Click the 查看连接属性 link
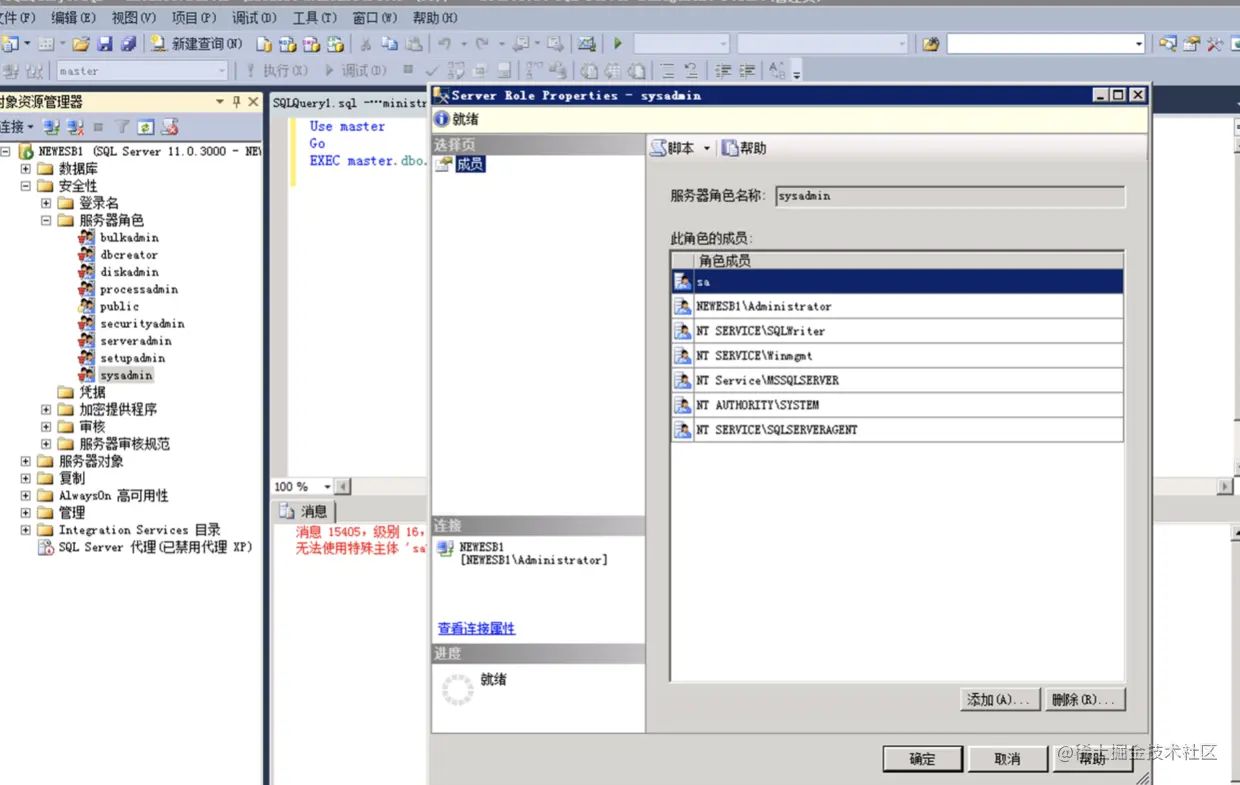 coord(476,629)
